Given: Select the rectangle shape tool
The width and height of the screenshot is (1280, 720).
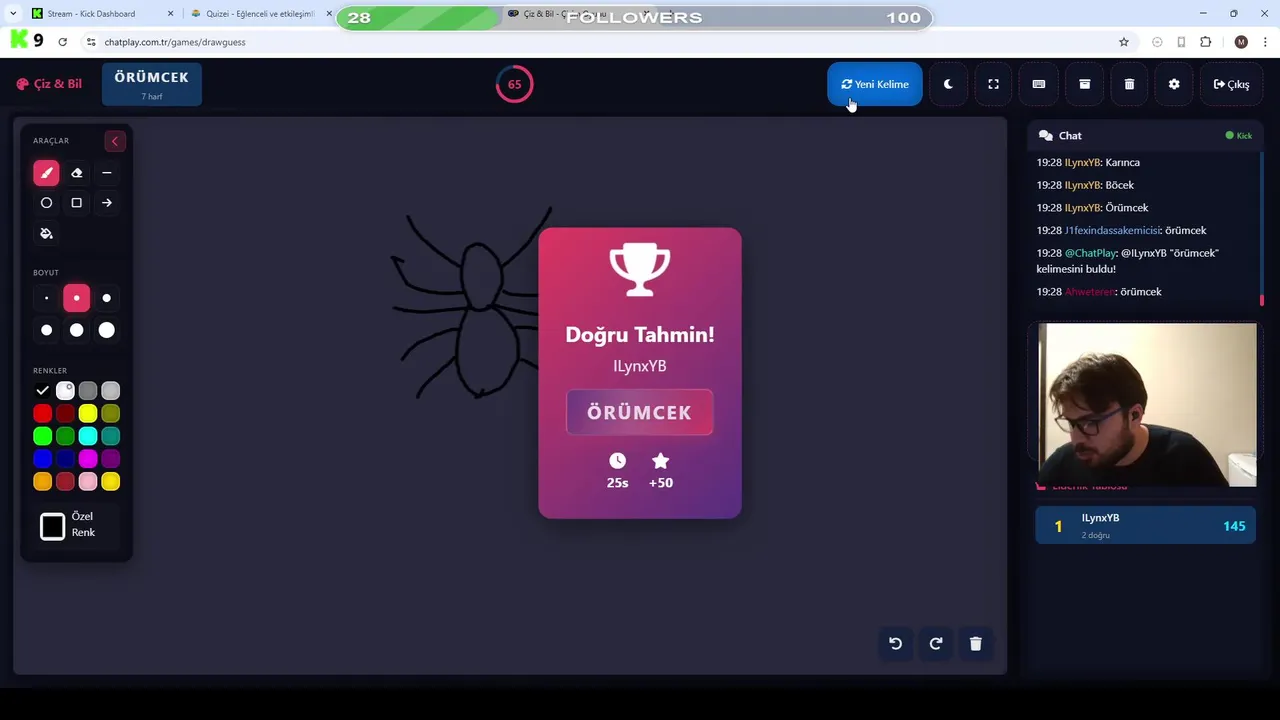Looking at the screenshot, I should pyautogui.click(x=76, y=203).
